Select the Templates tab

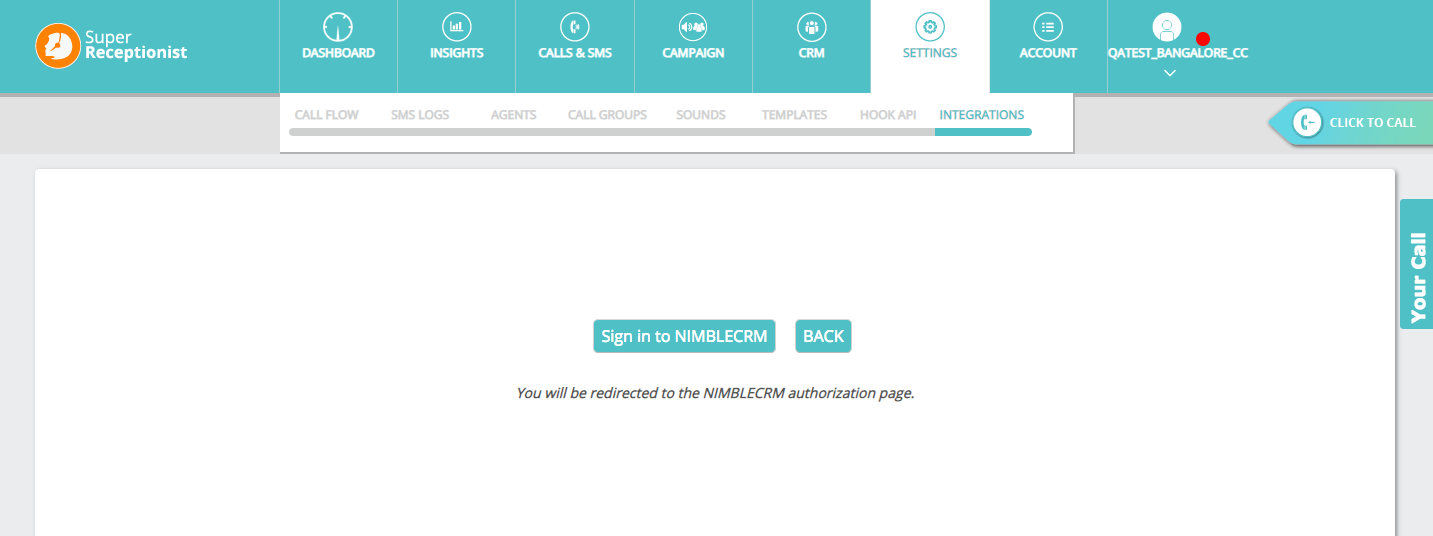[x=794, y=115]
